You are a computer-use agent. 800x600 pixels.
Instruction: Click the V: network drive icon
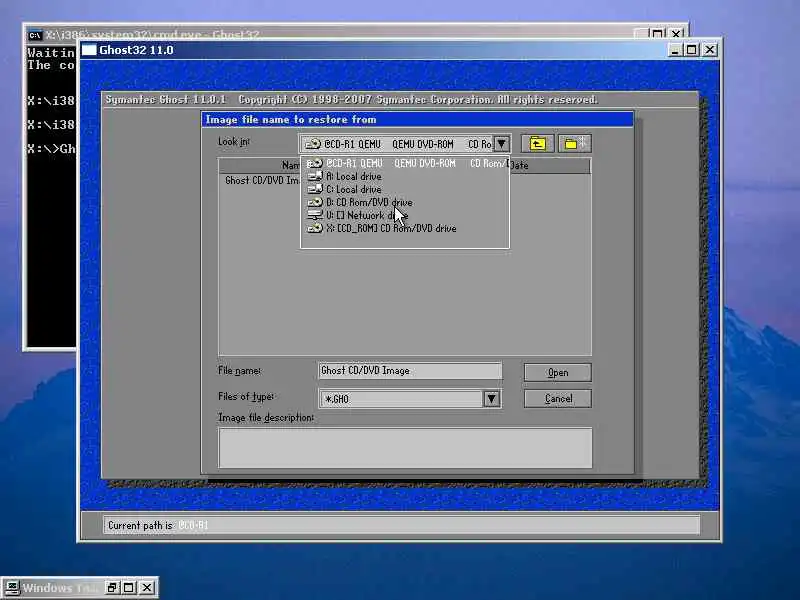[315, 215]
